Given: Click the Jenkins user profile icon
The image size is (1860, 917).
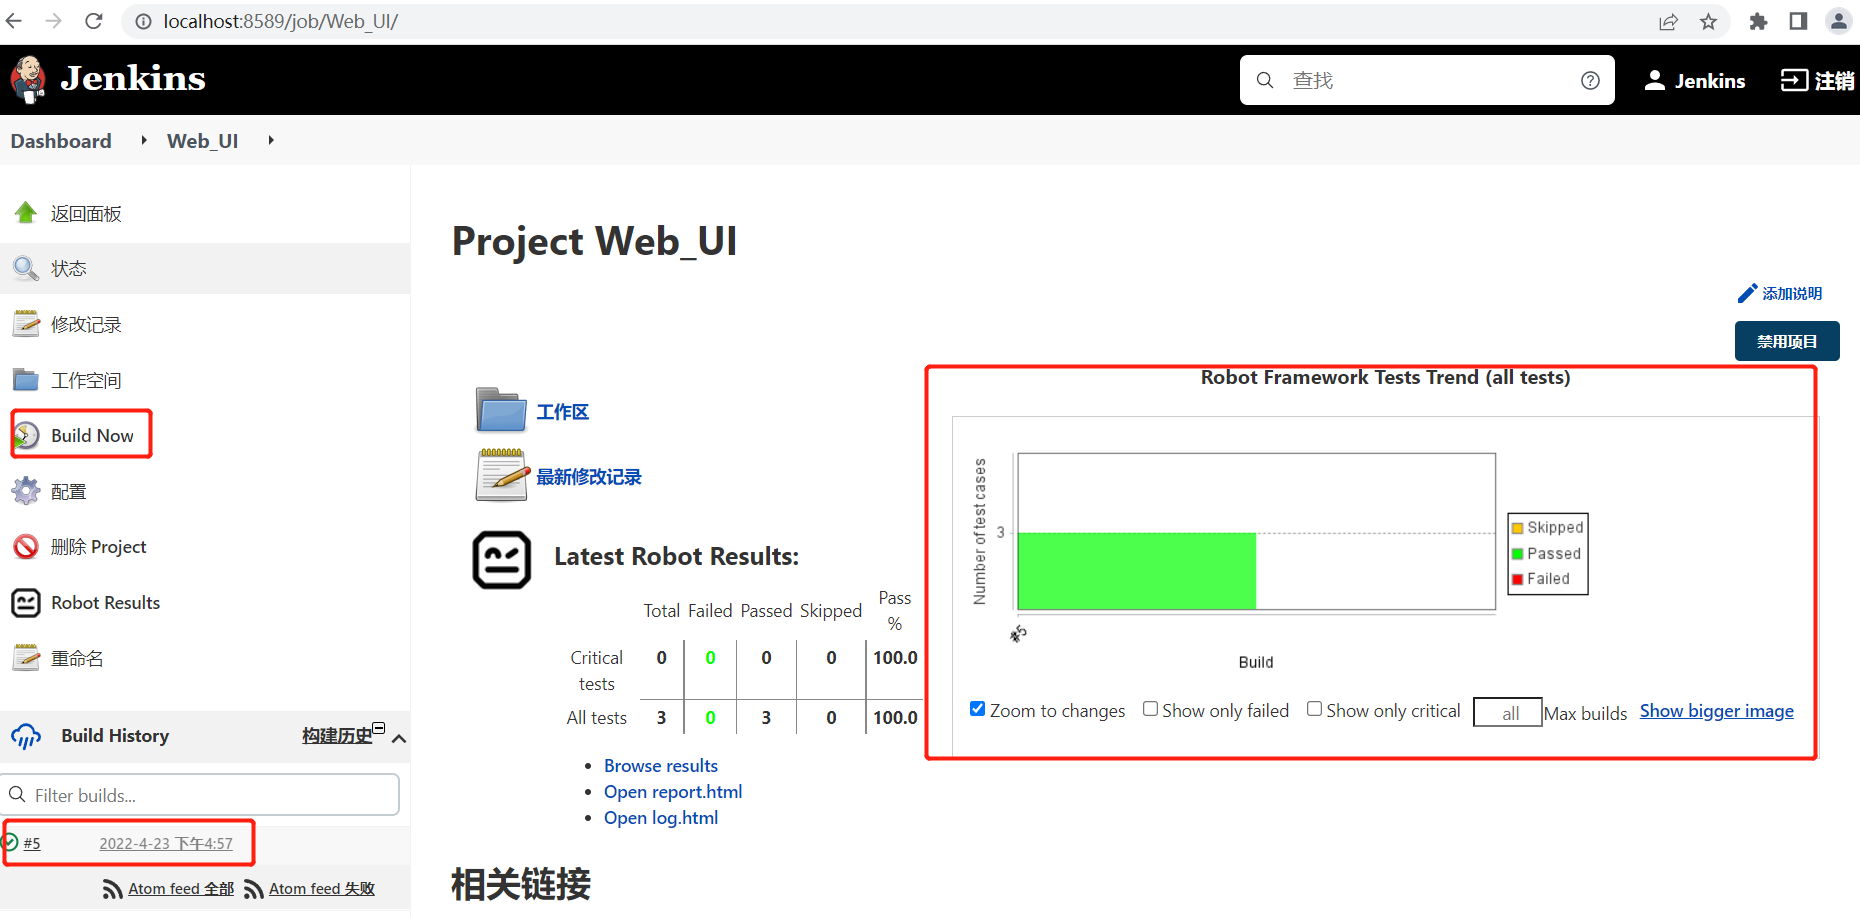Looking at the screenshot, I should (x=1655, y=80).
